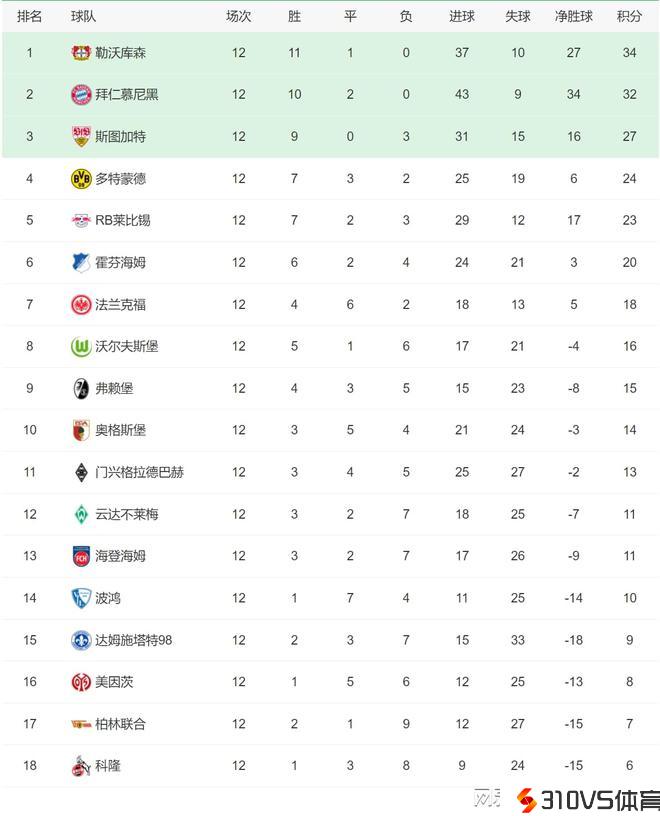This screenshot has height=816, width=660.
Task: Click the Bayern Munich (拜仁慕尼黑) club crest
Action: tap(81, 94)
